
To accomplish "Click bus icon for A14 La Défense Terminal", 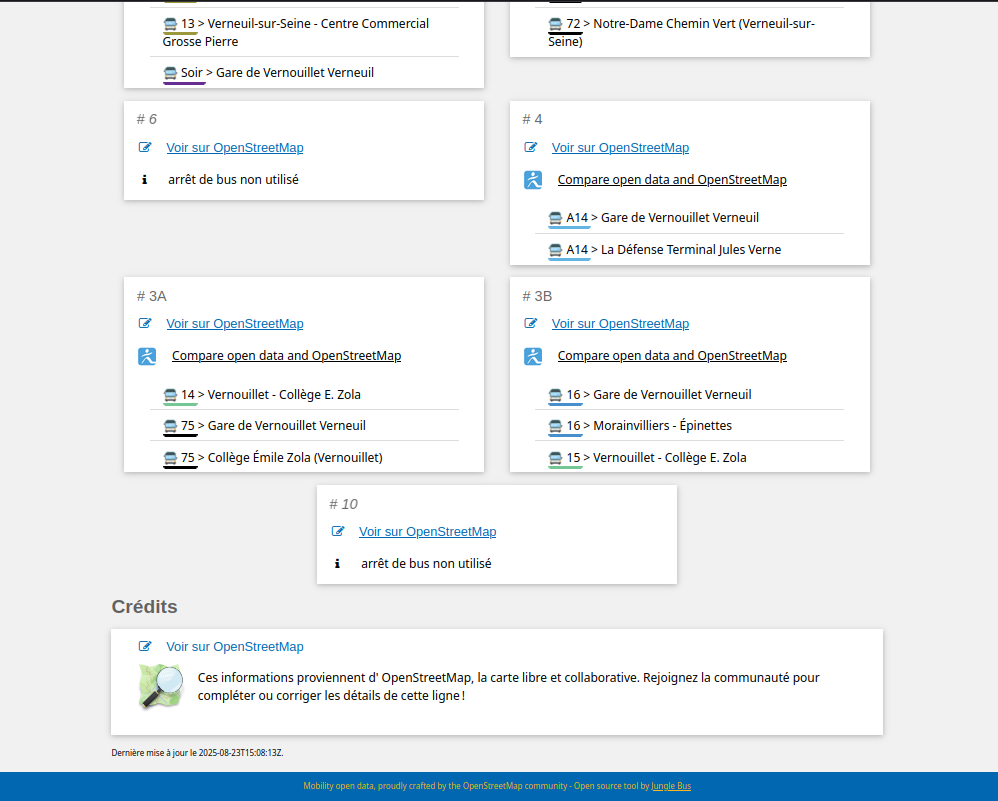I will 556,250.
